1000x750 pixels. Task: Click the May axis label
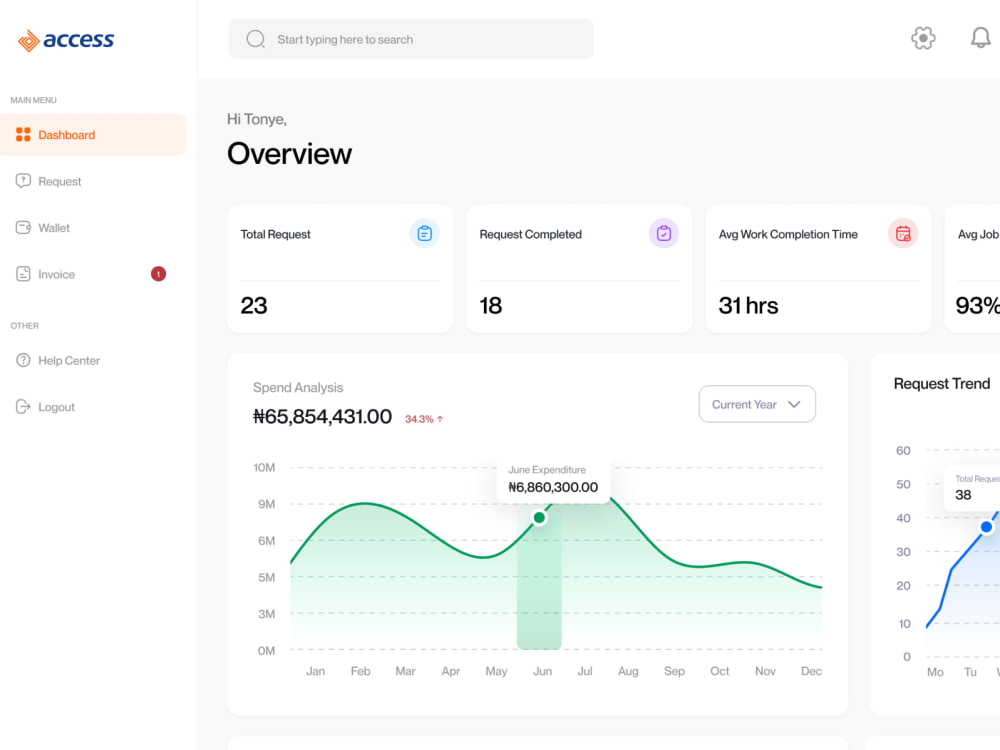pyautogui.click(x=496, y=671)
